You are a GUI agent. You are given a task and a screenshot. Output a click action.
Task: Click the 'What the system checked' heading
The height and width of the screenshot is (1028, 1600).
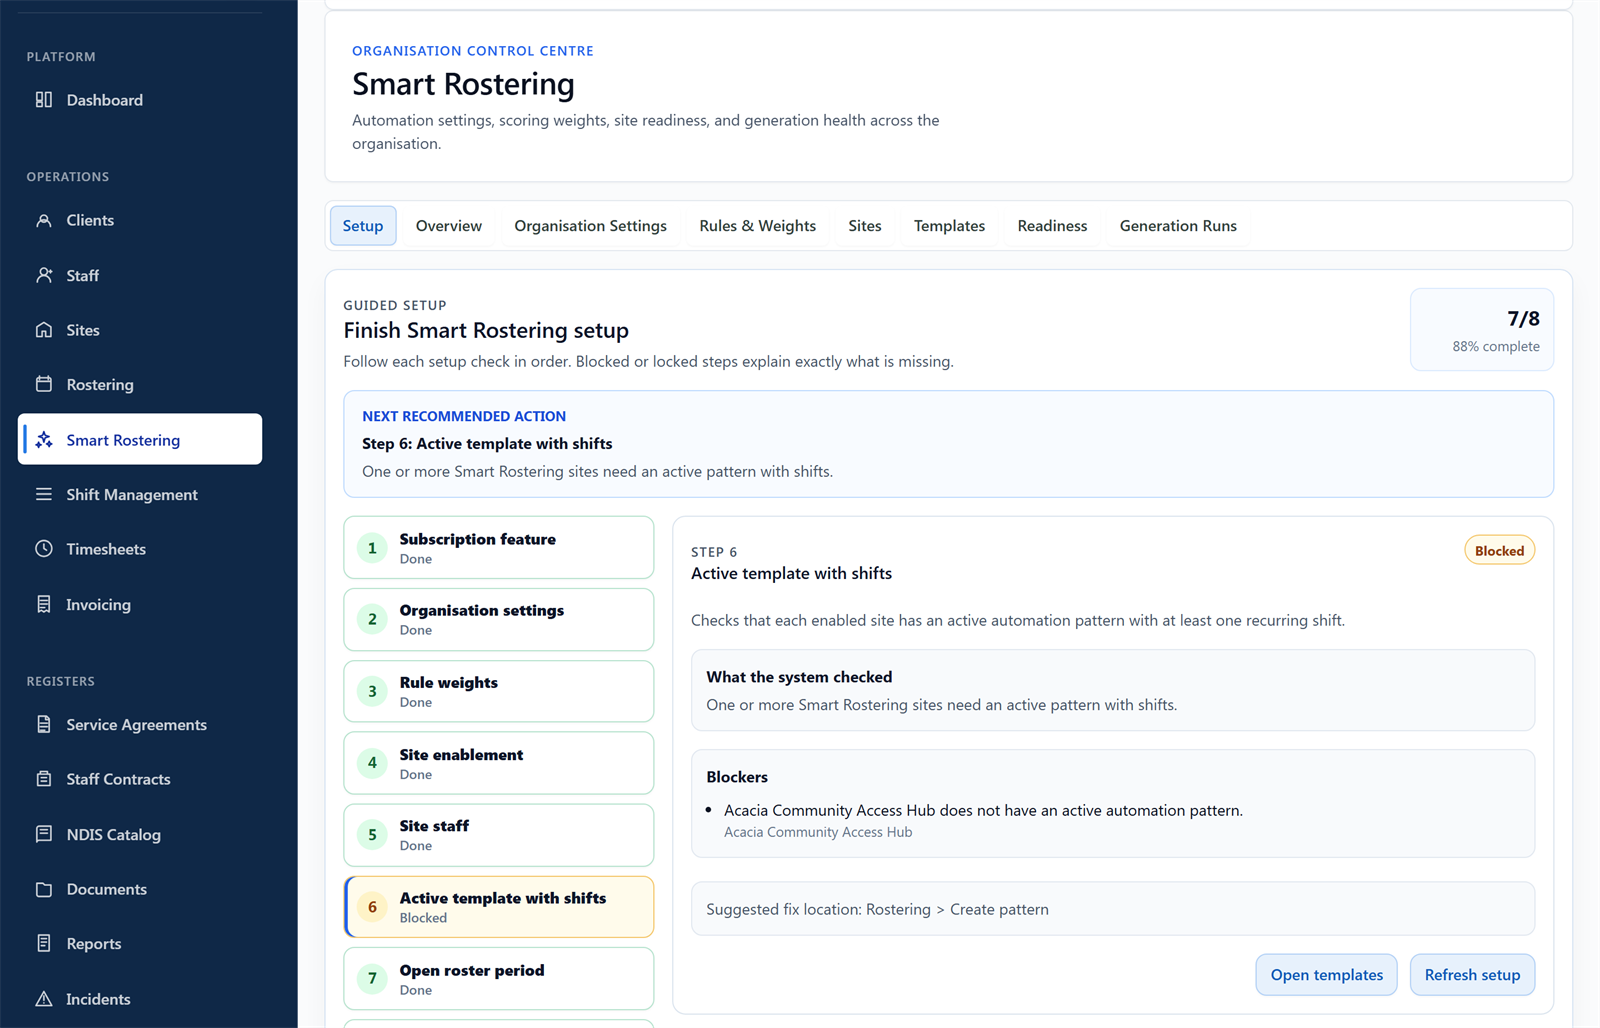[799, 677]
